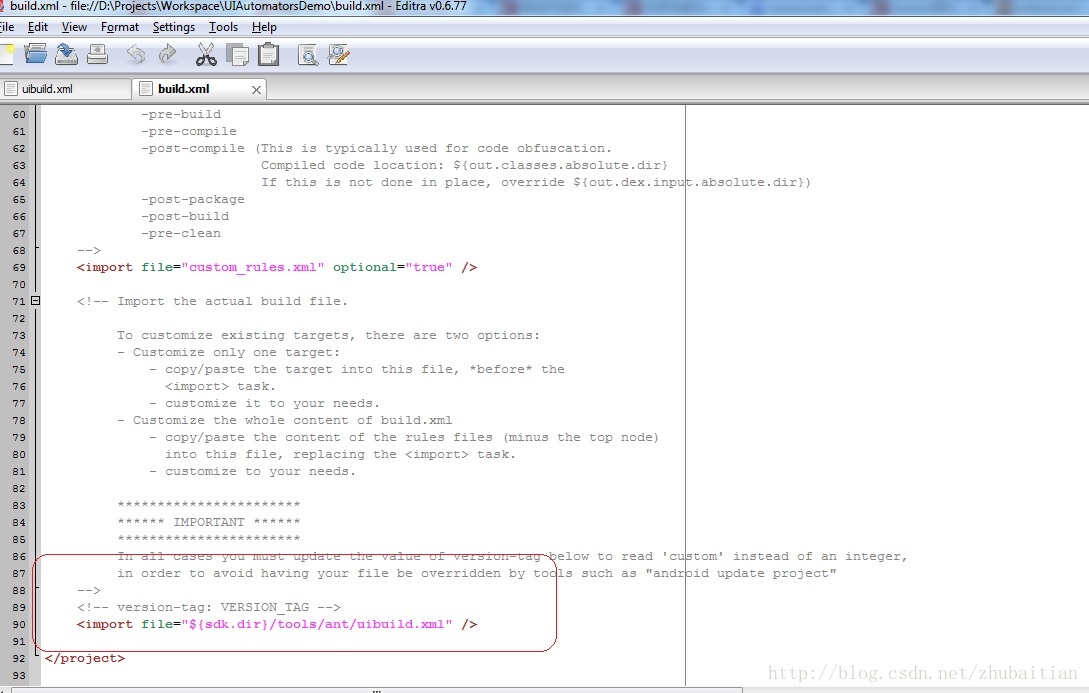The width and height of the screenshot is (1089, 693).
Task: Open the Find tool in toolbar
Action: tap(308, 54)
